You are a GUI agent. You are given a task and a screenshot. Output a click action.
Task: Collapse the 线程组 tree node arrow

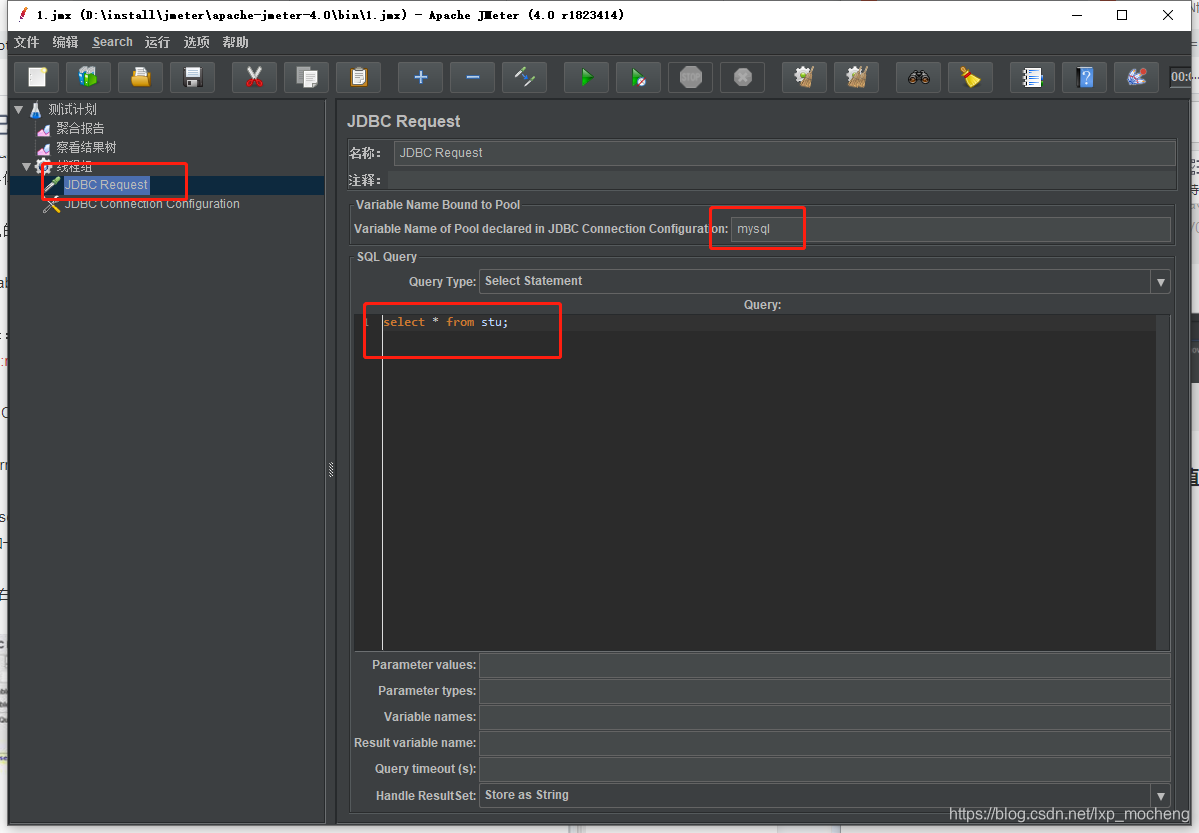27,166
